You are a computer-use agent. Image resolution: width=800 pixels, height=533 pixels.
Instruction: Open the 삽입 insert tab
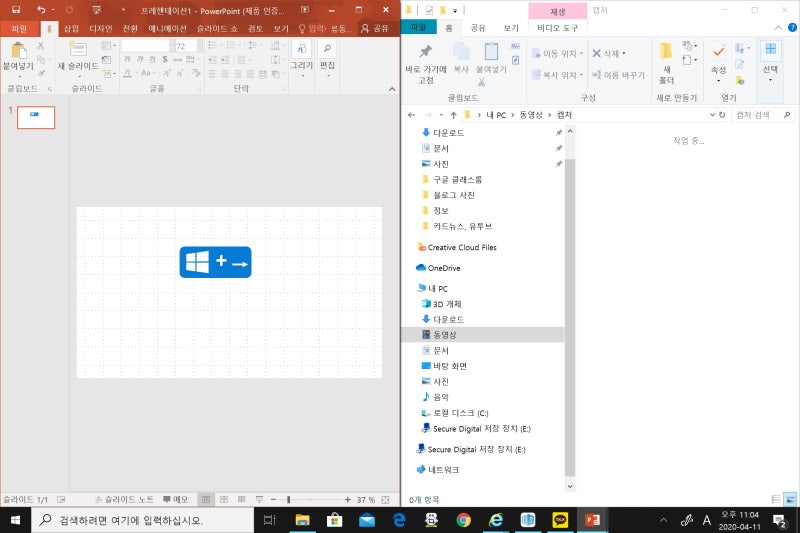pyautogui.click(x=71, y=29)
